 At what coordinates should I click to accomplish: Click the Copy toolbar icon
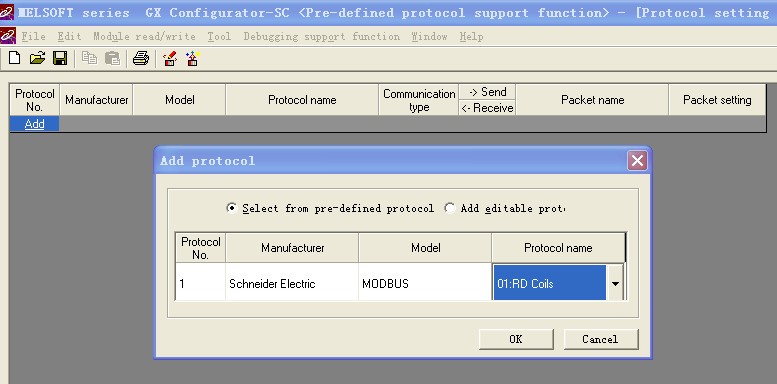tap(90, 58)
